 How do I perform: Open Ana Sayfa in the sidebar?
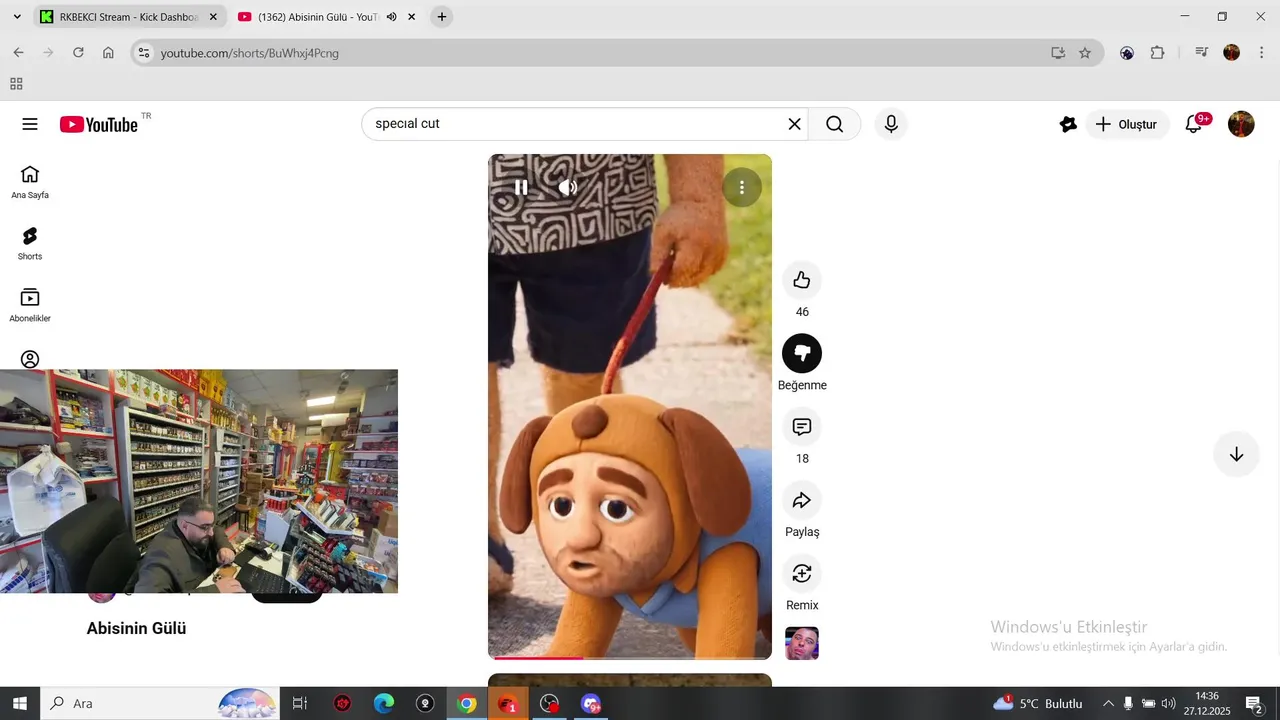pyautogui.click(x=30, y=182)
